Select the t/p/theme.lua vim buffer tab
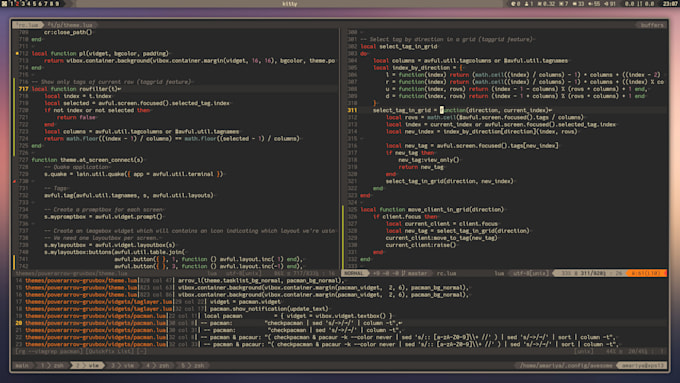Screen dimensions: 680x383 pyautogui.click(x=70, y=25)
